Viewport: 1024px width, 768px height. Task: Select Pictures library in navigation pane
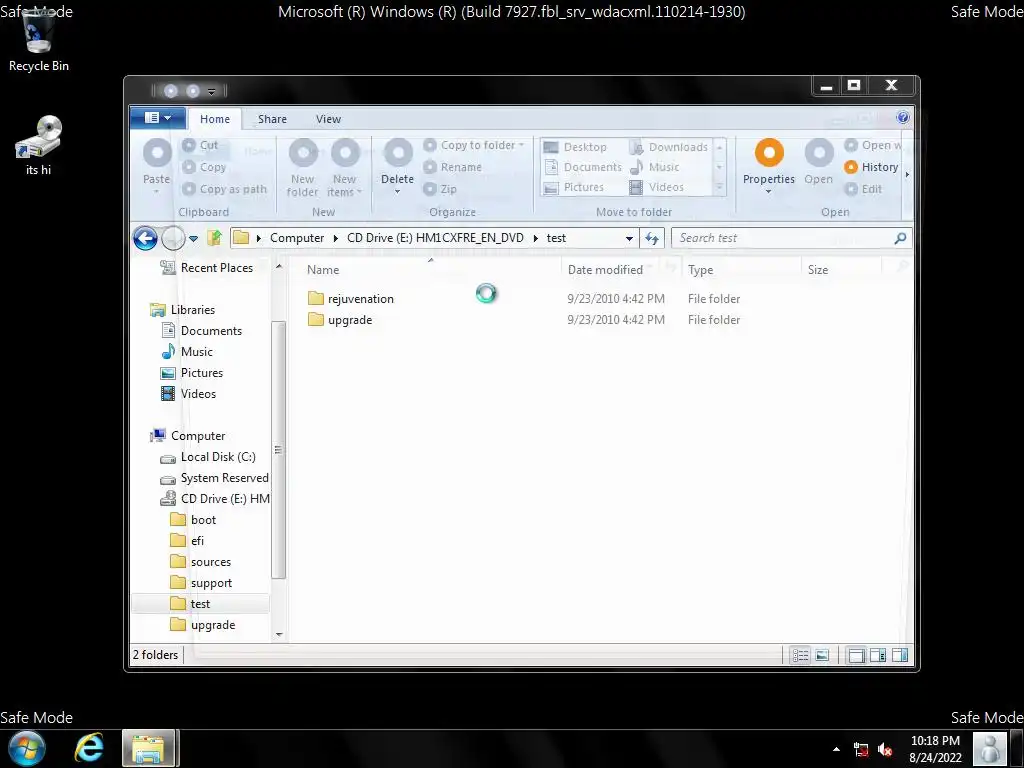(191, 373)
